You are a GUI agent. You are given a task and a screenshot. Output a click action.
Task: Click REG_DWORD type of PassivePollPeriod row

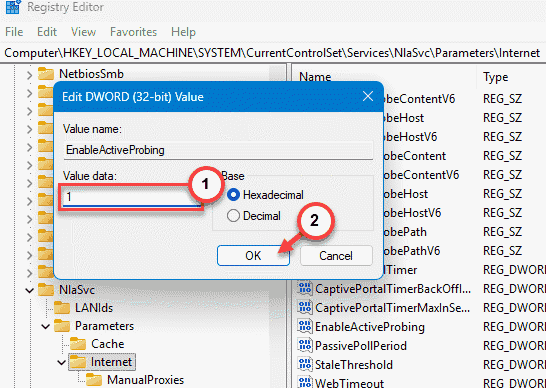point(514,346)
